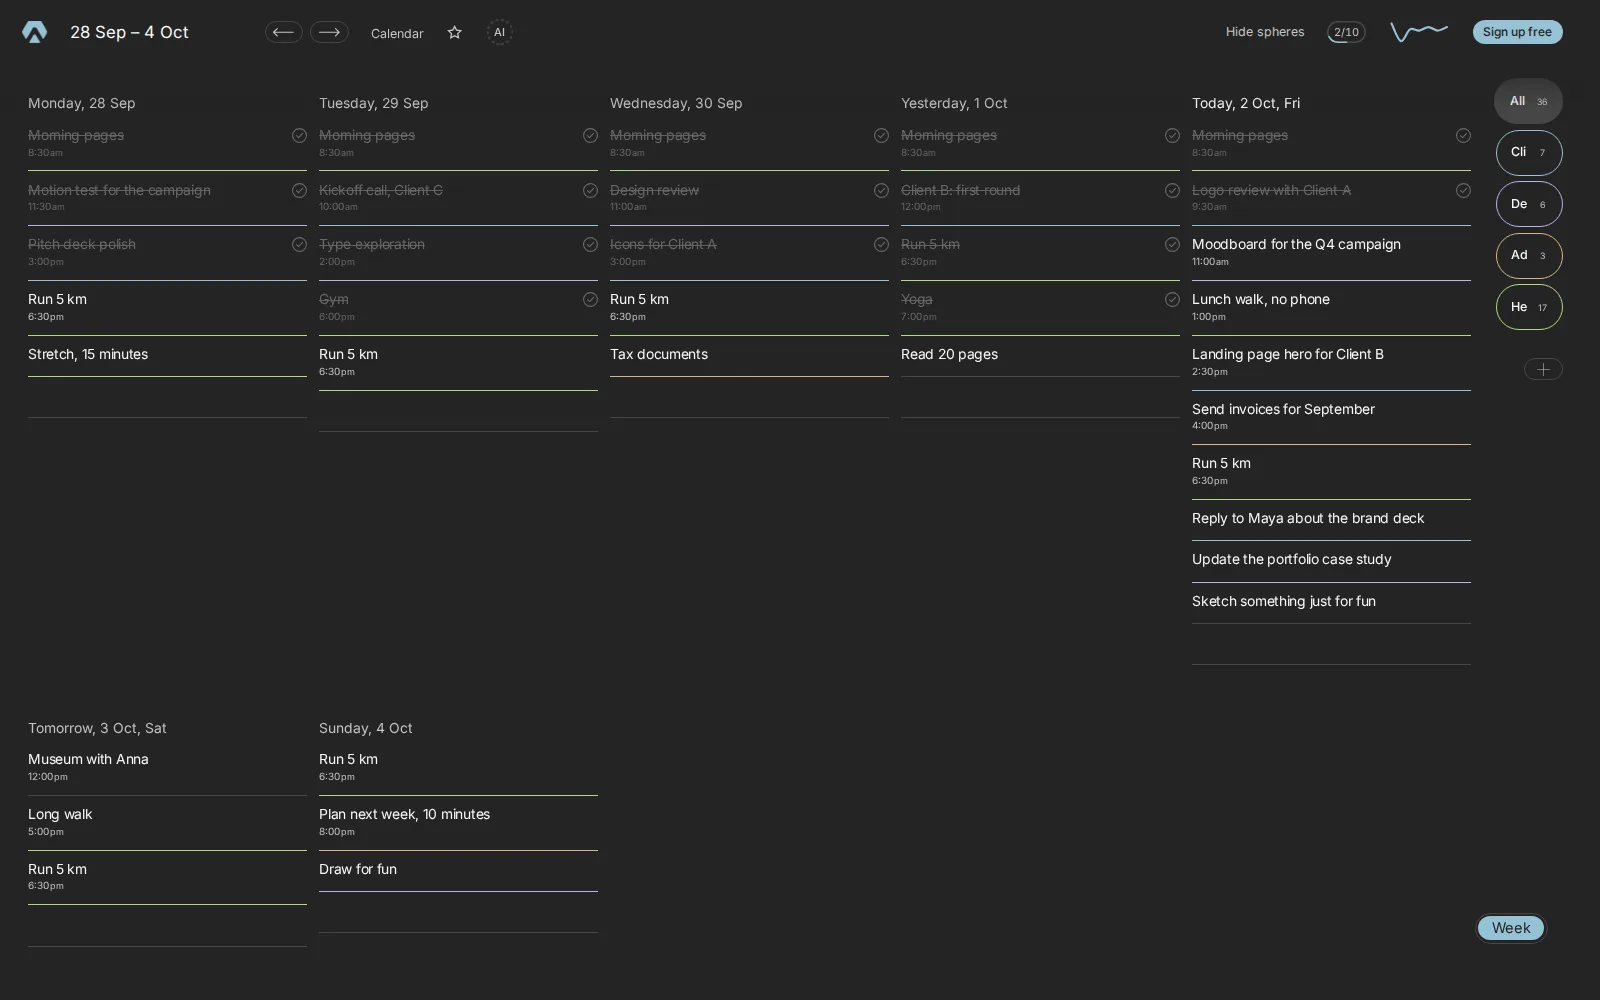Uncheck Monday's Morning pages task
This screenshot has height=1000, width=1600.
pyautogui.click(x=299, y=135)
